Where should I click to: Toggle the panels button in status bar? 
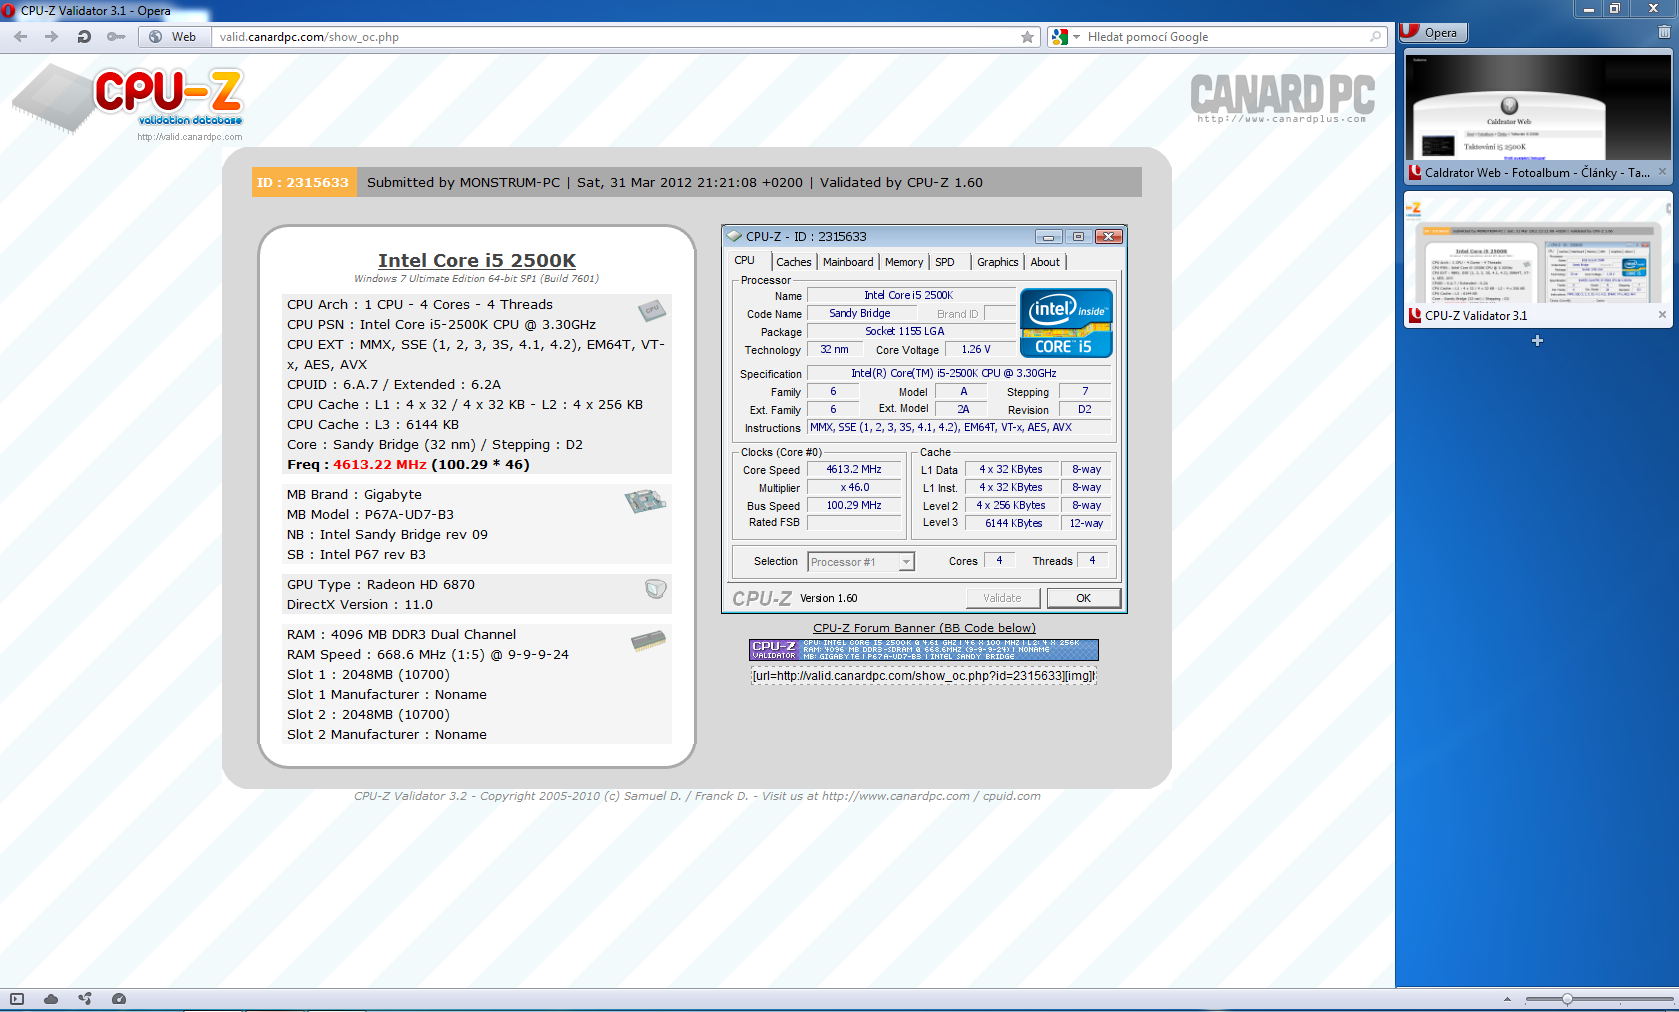tap(17, 999)
